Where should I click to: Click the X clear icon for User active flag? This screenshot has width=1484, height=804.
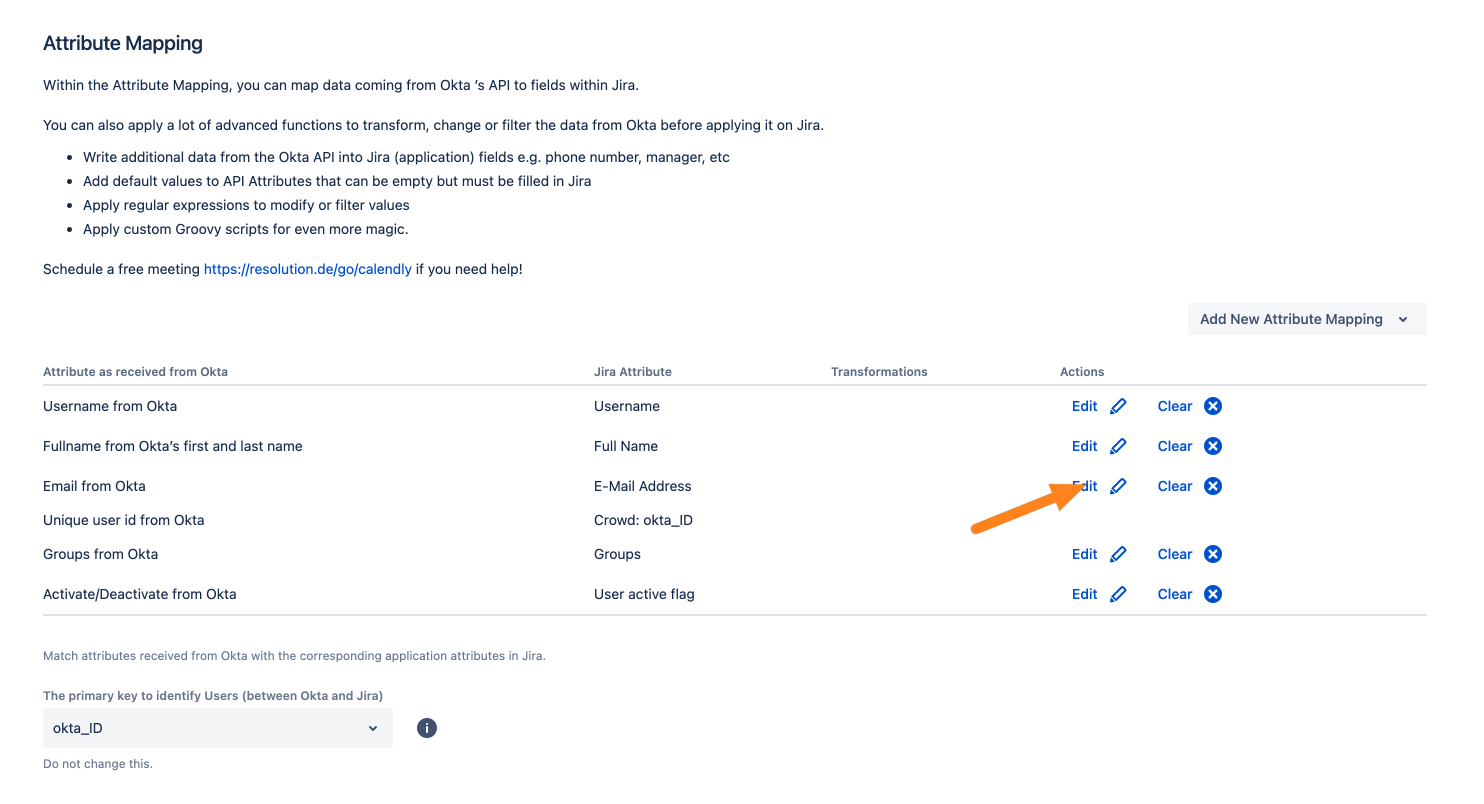(x=1213, y=594)
